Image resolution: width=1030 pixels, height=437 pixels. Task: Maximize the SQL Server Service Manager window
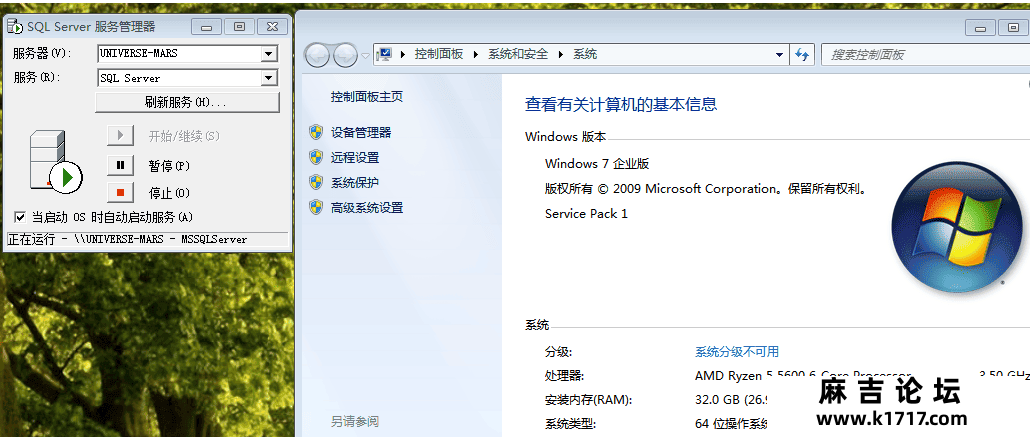(x=239, y=27)
